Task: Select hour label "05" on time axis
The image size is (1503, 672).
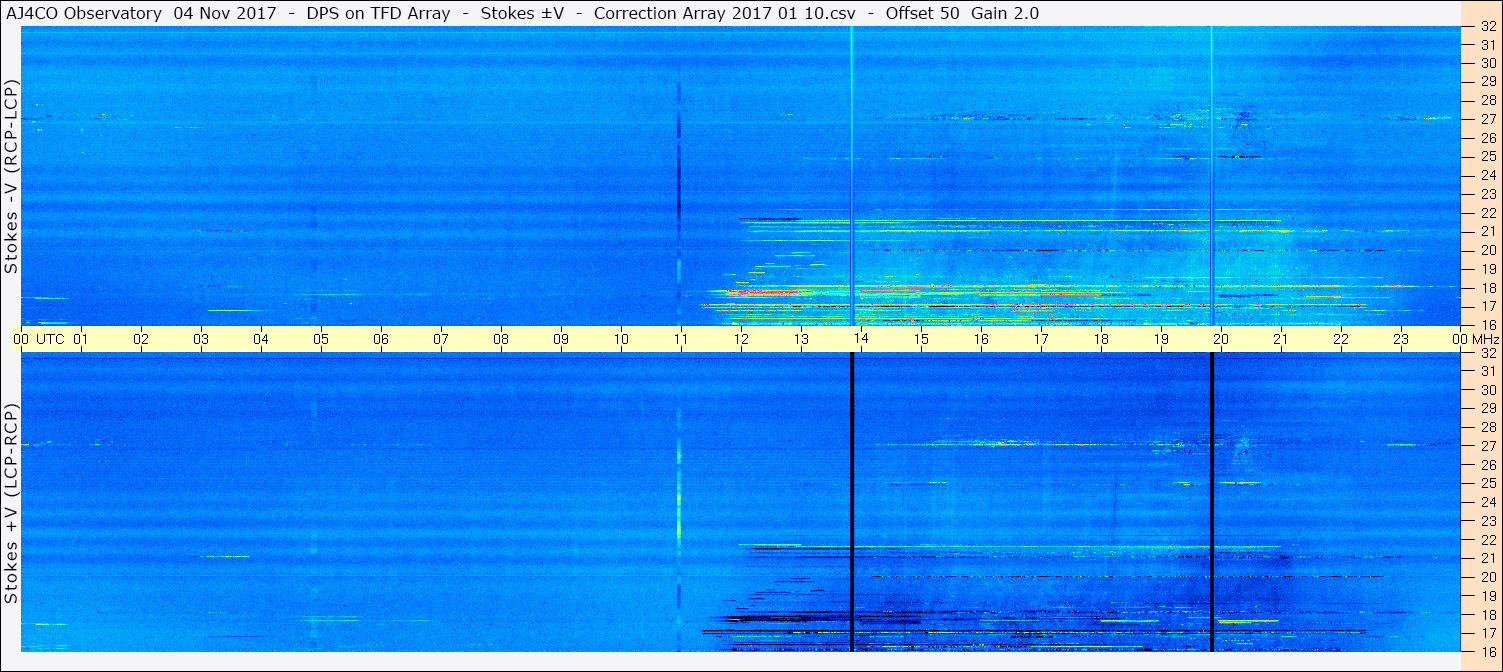Action: coord(321,339)
